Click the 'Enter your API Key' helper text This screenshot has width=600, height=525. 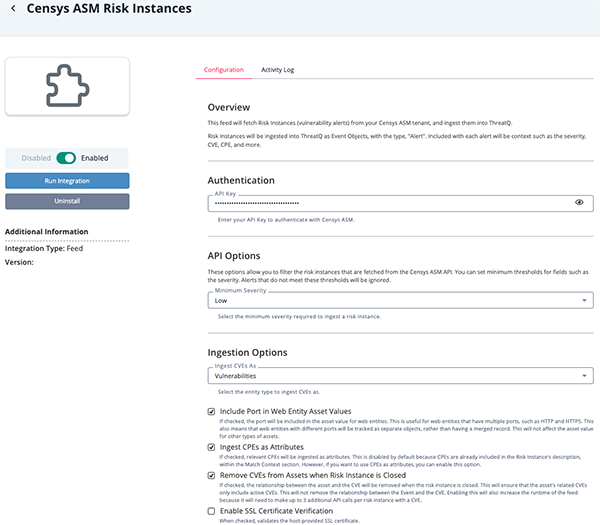(286, 220)
